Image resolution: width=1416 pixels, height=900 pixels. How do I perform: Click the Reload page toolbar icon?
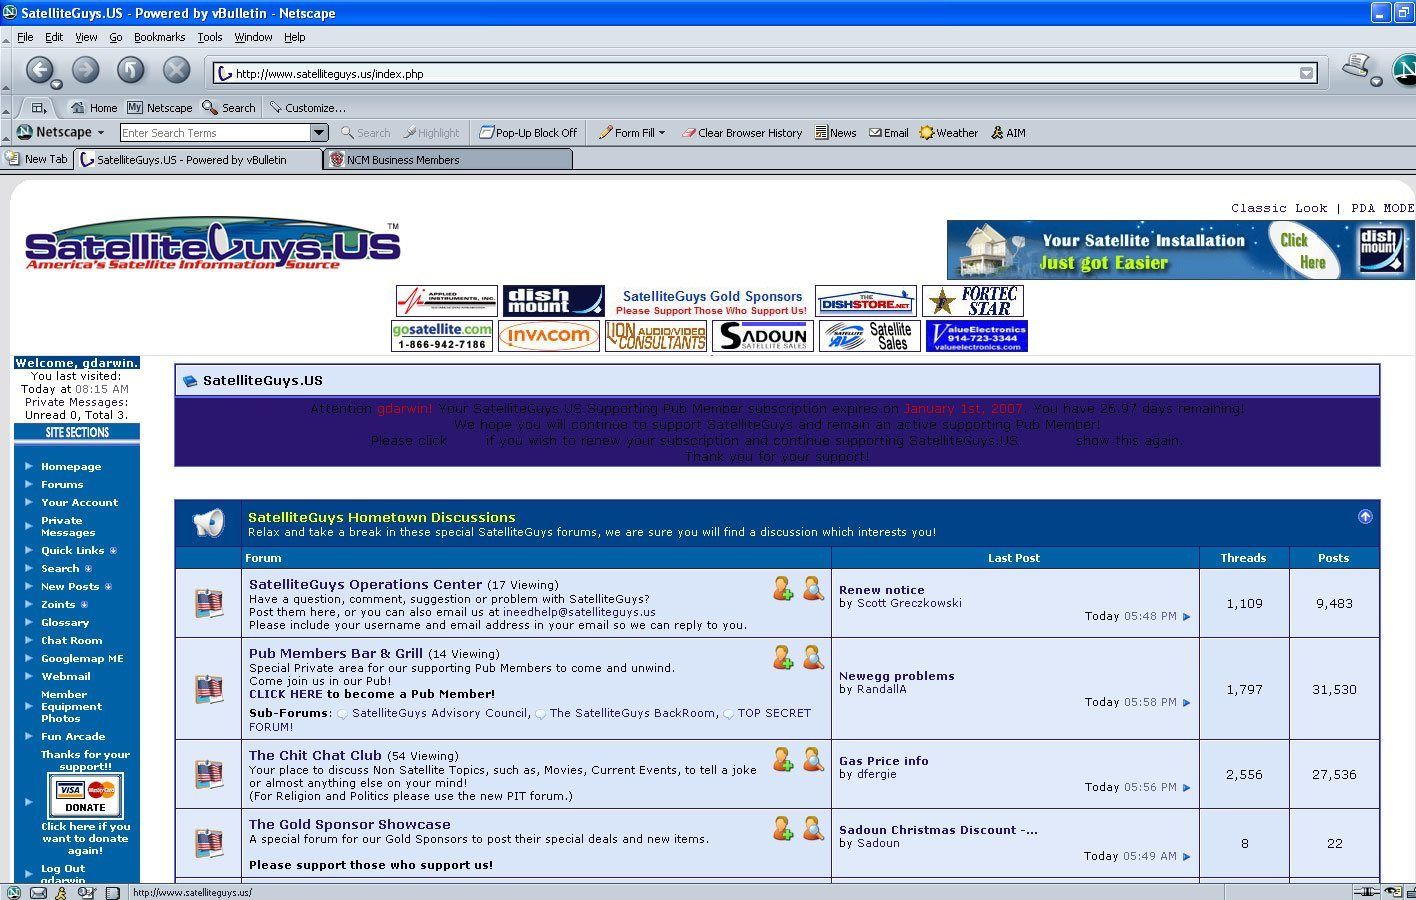point(131,69)
